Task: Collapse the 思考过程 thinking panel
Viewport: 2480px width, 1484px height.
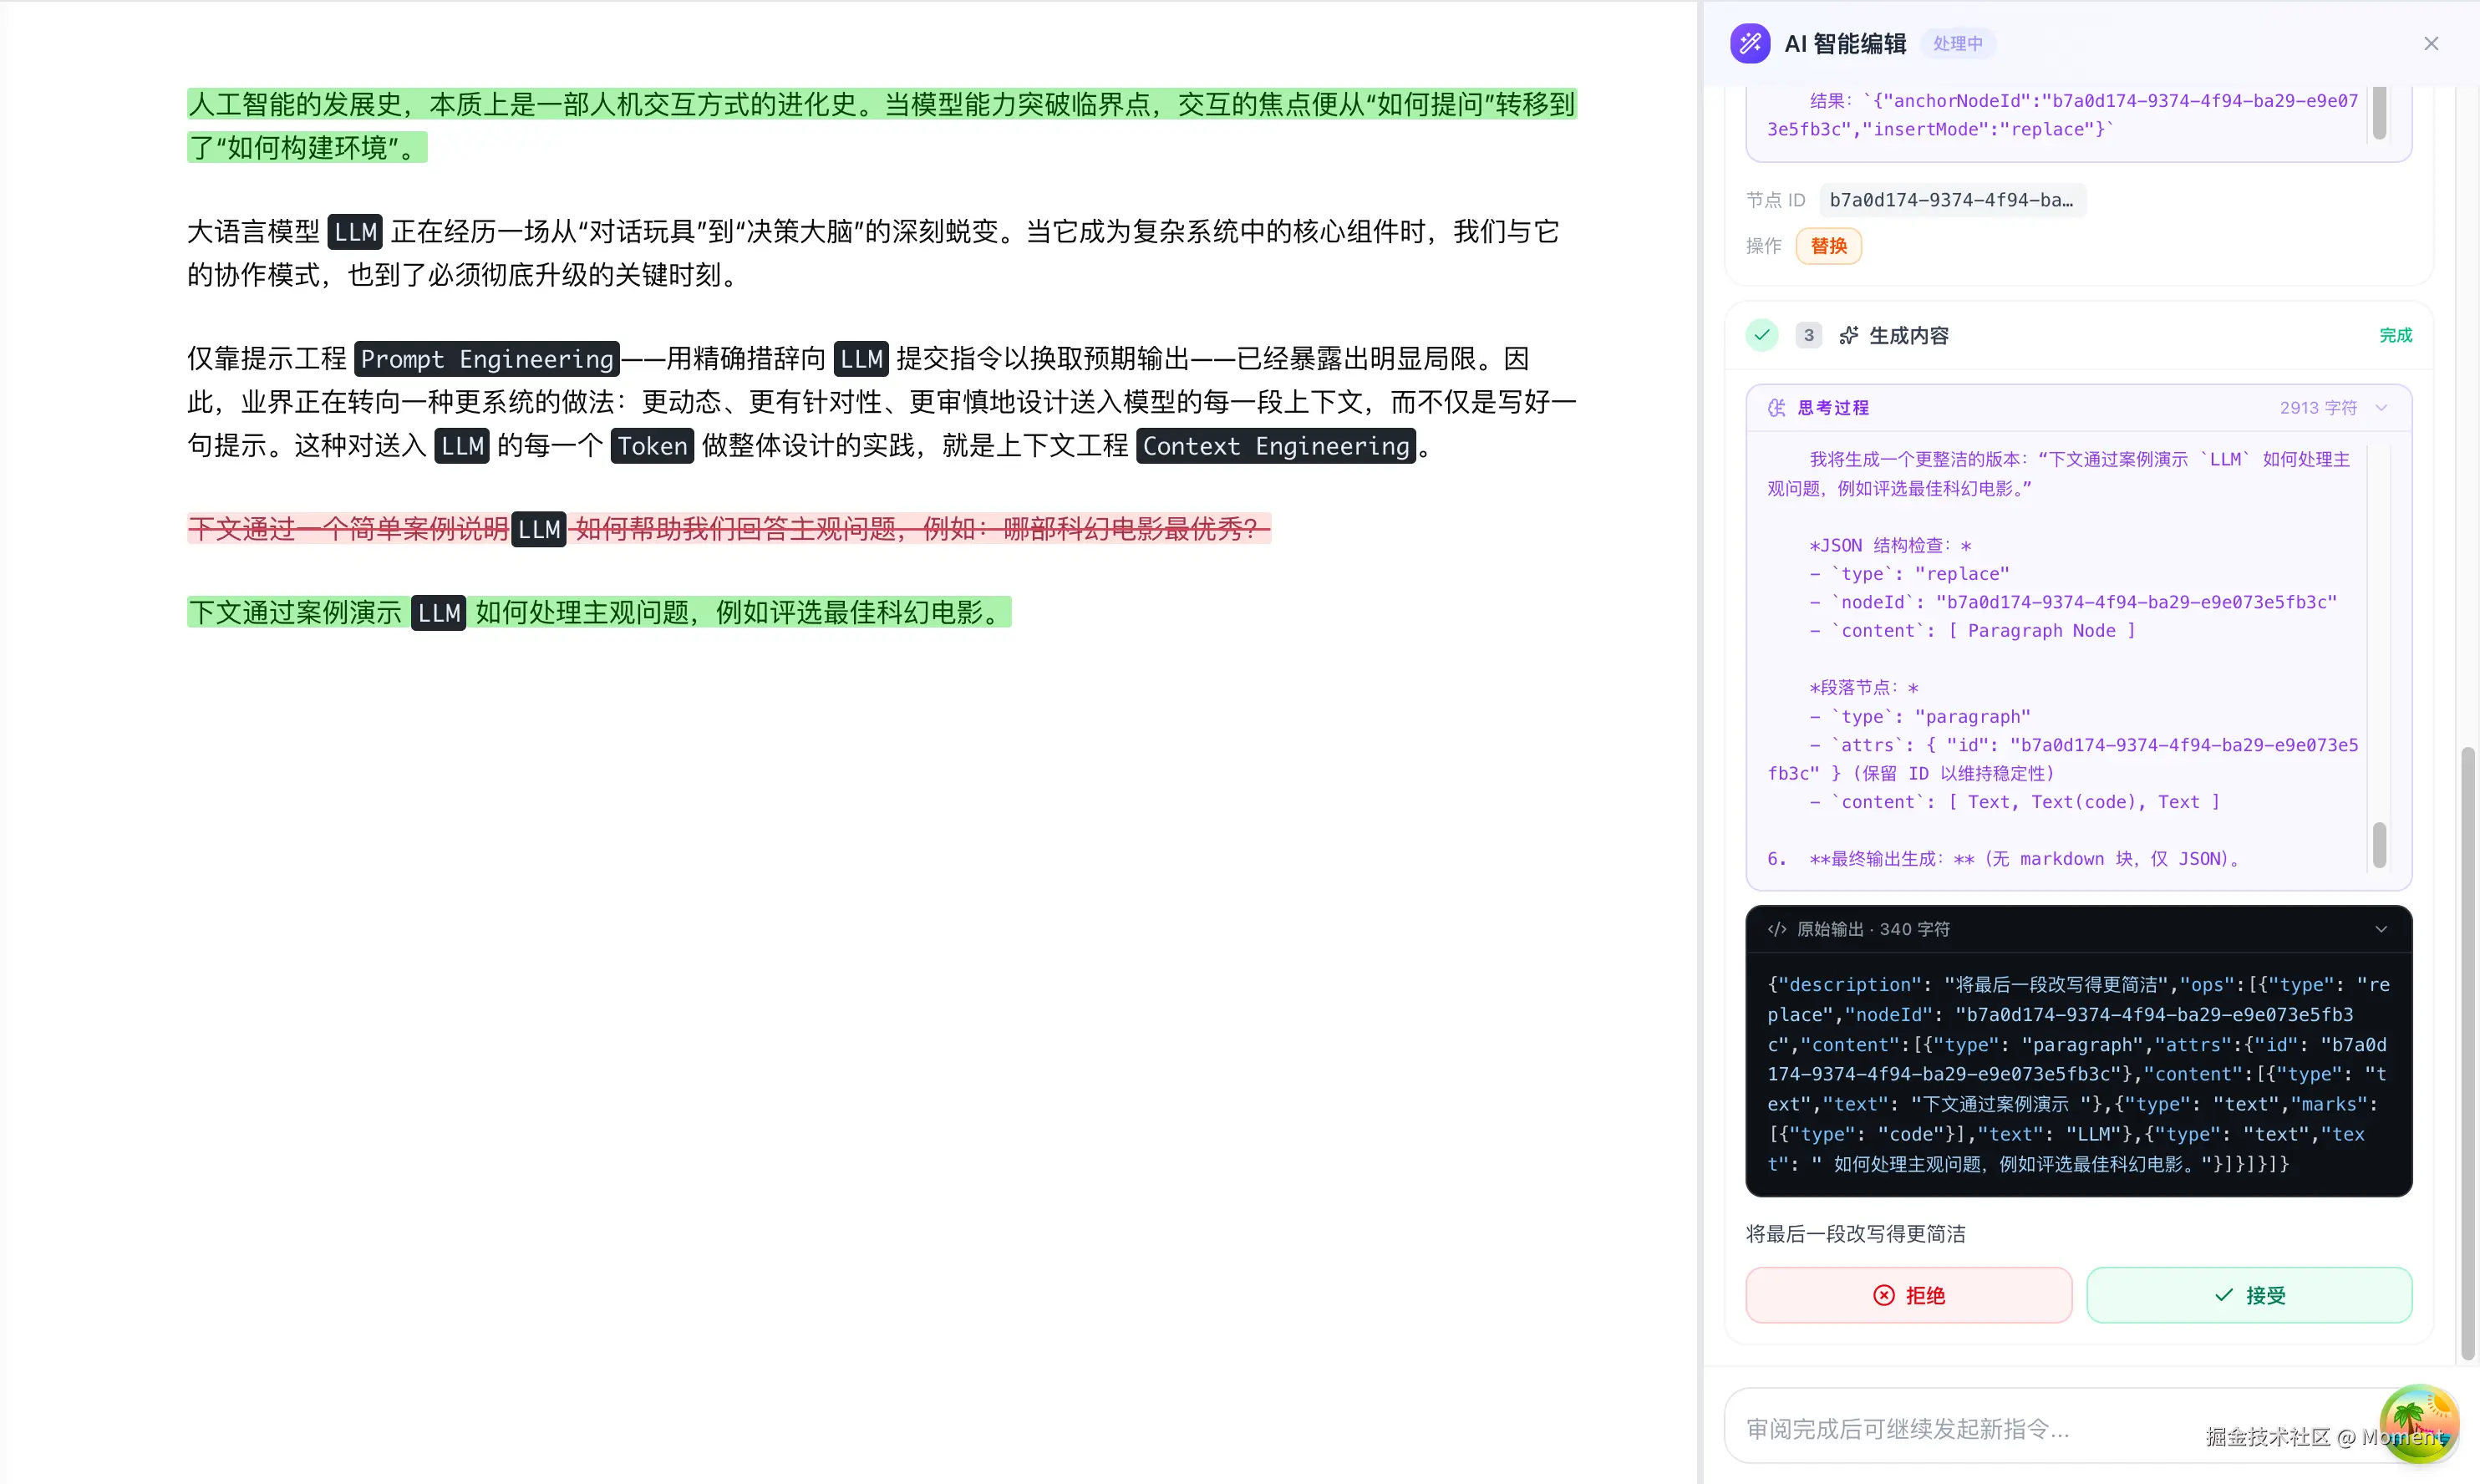Action: click(2382, 407)
